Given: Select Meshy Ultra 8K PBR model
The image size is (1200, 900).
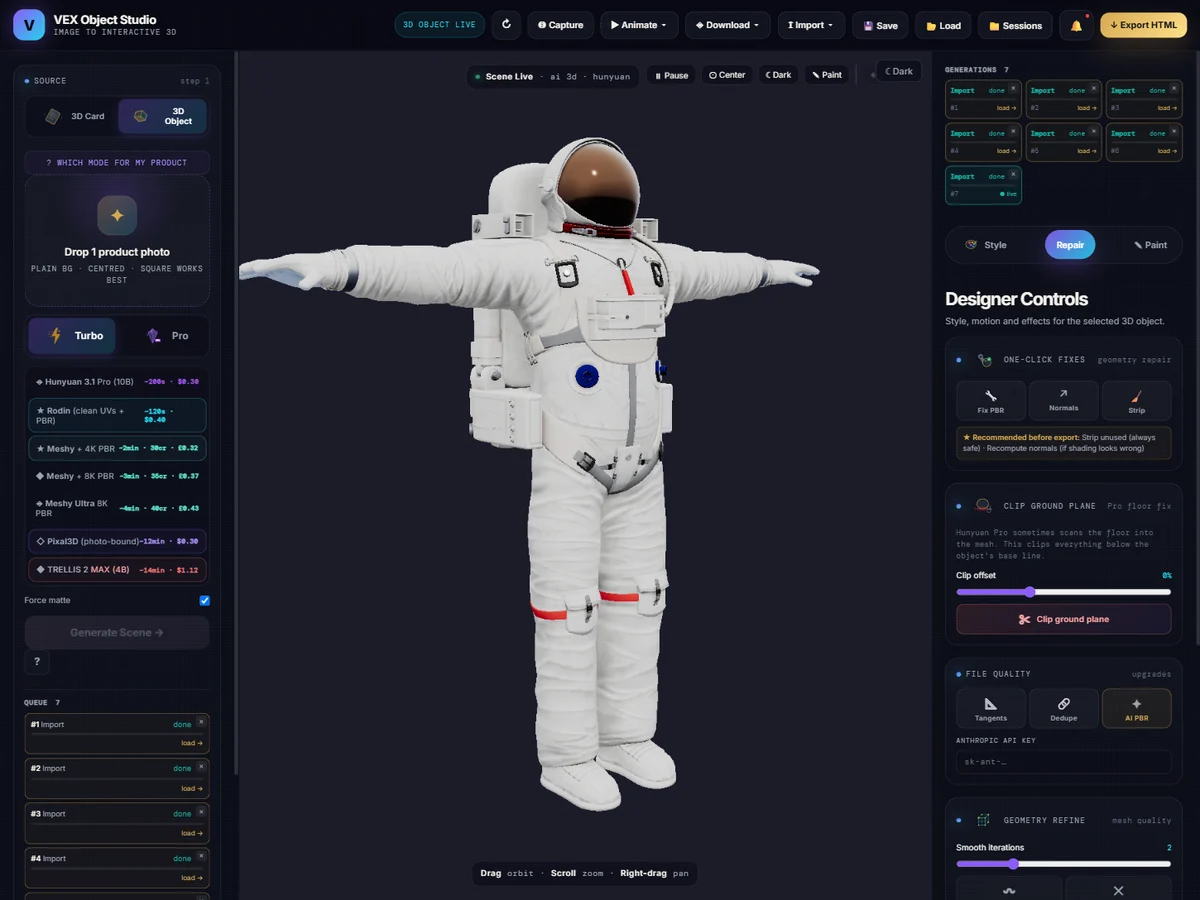Looking at the screenshot, I should point(117,508).
